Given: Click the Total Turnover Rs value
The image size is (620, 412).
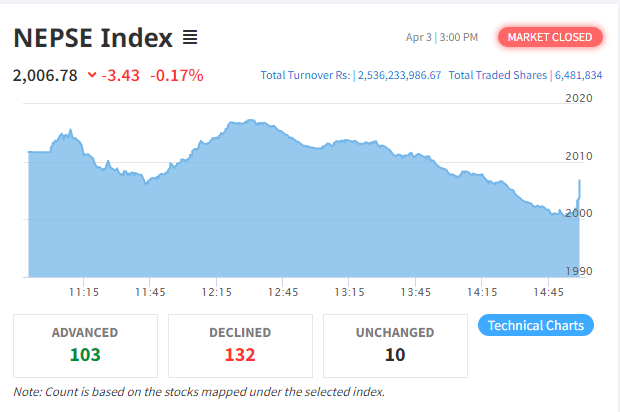Looking at the screenshot, I should 399,75.
